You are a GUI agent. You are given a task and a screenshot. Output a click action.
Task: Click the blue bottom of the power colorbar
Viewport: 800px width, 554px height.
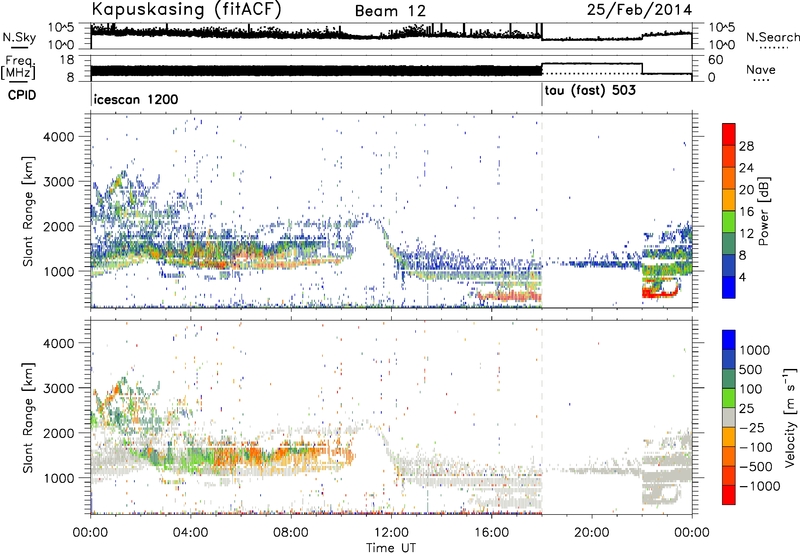pos(729,289)
